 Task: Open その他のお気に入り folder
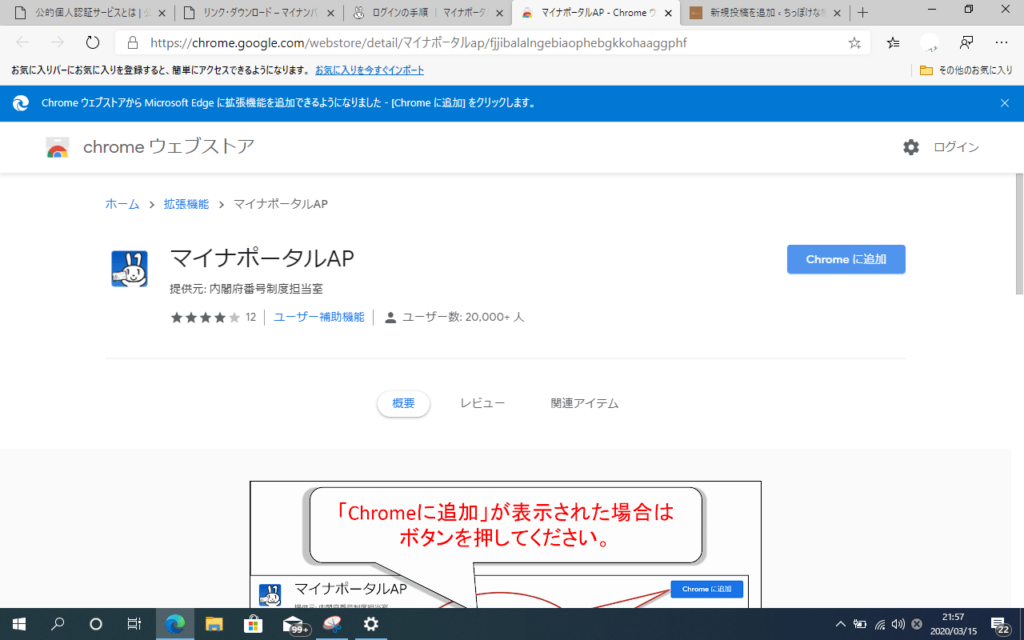(966, 70)
